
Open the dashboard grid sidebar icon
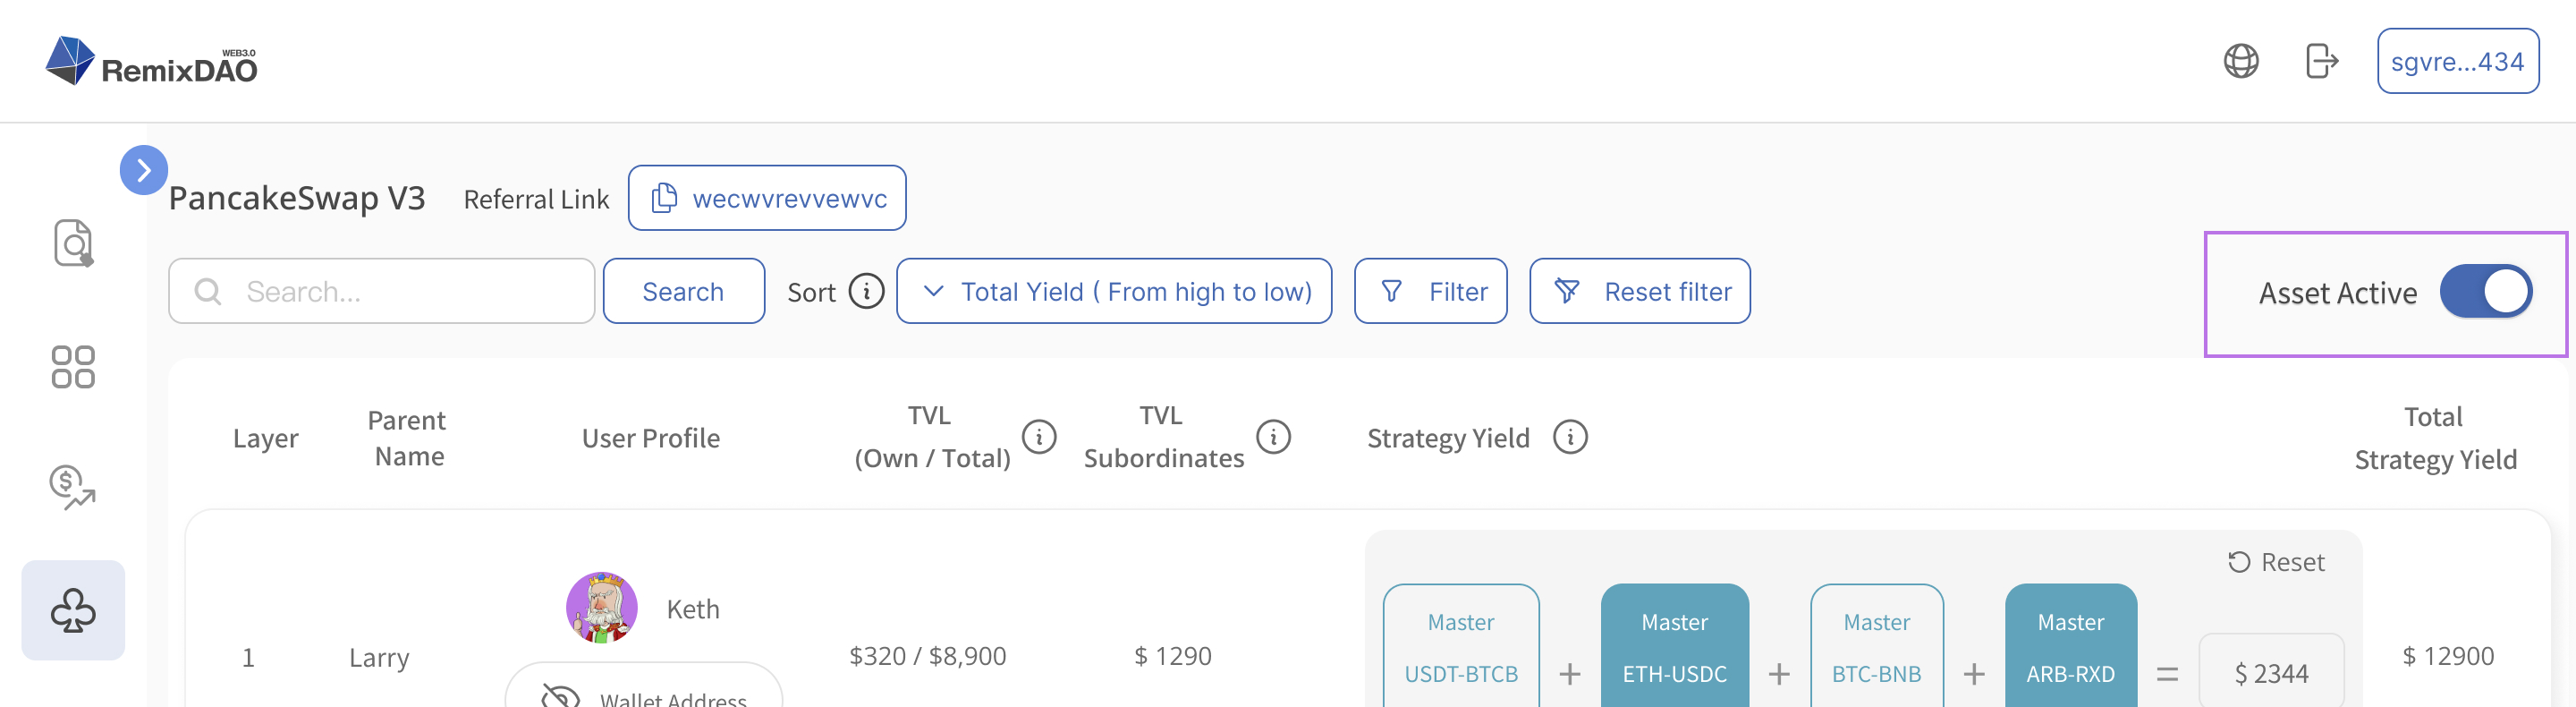73,367
